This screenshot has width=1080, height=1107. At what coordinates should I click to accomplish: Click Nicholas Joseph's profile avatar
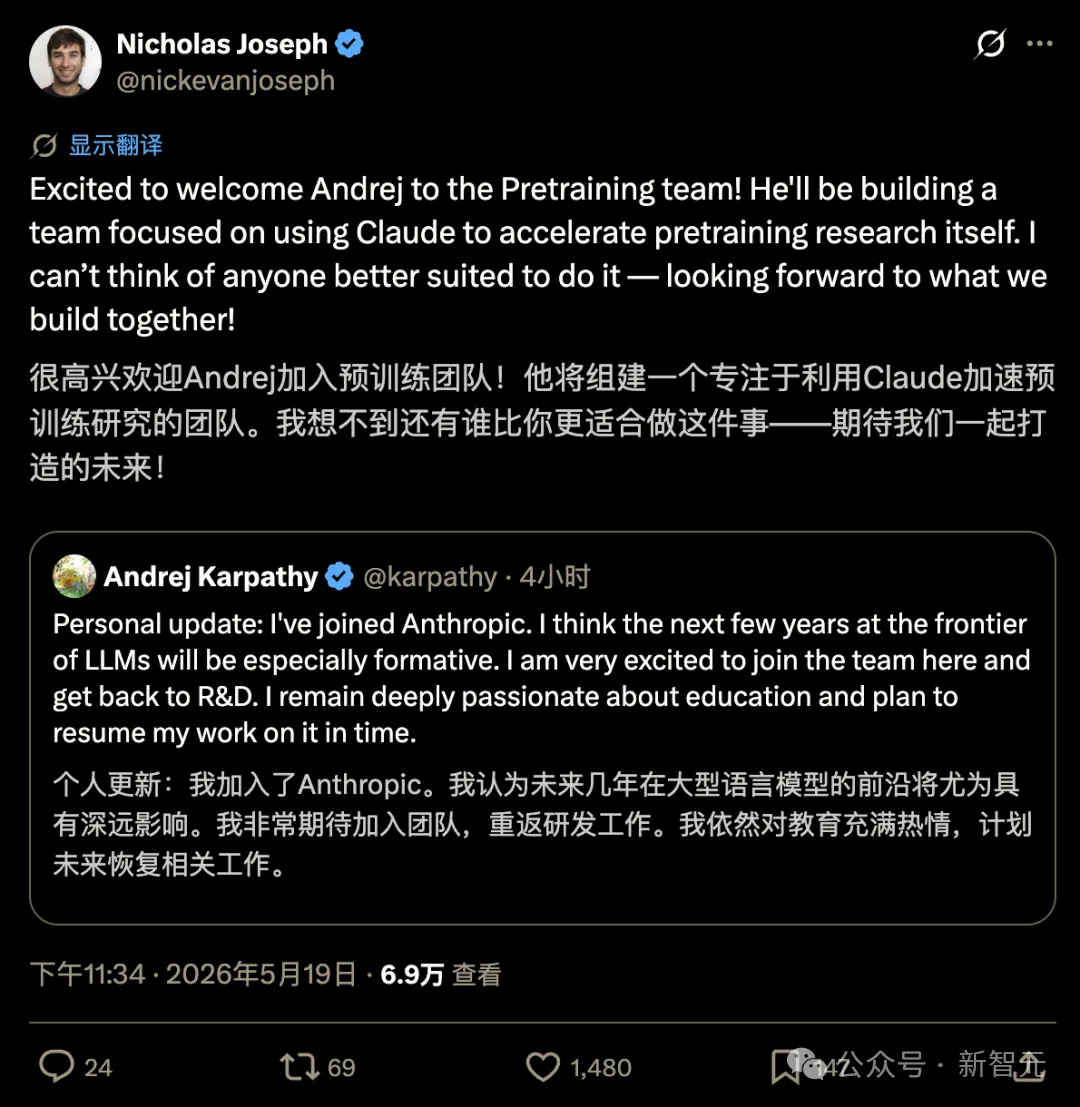pos(65,61)
